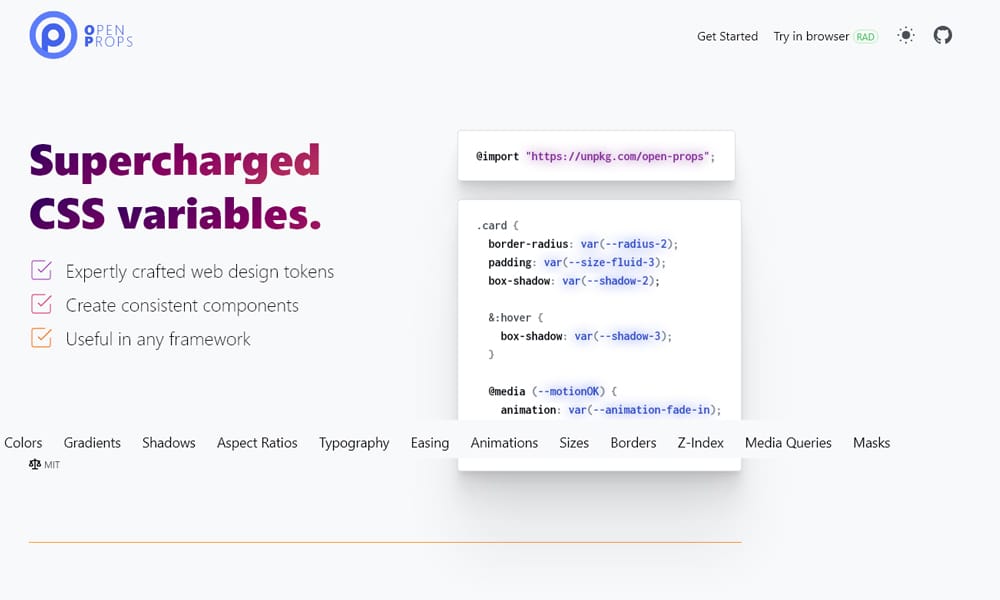Click the MIT license scales icon
Image resolution: width=1000 pixels, height=600 pixels.
[34, 464]
